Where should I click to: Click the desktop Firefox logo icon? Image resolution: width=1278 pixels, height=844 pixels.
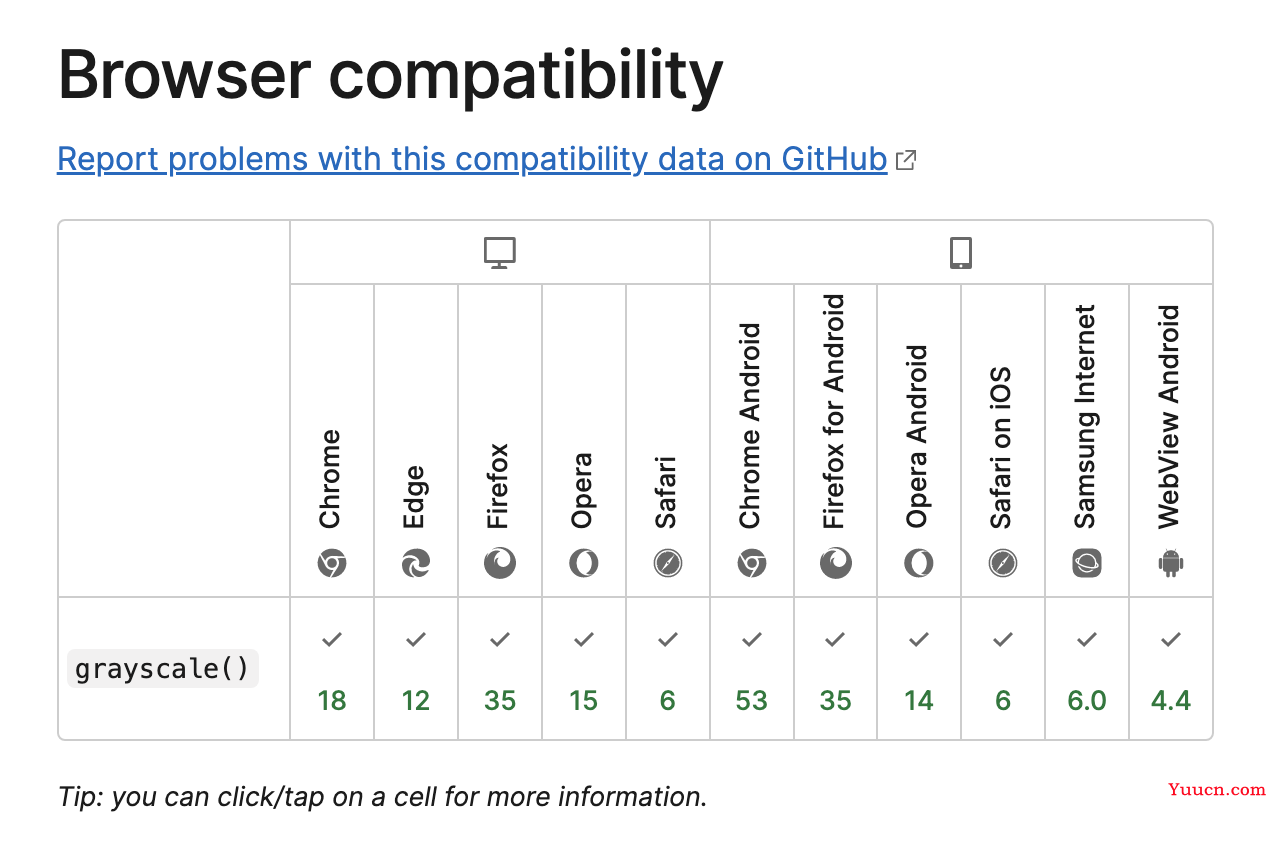point(500,564)
